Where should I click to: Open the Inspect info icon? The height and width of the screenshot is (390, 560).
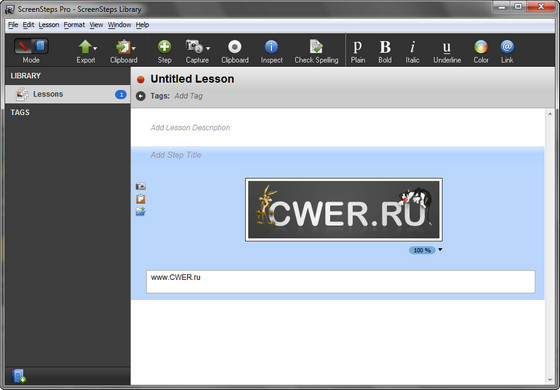pyautogui.click(x=271, y=47)
